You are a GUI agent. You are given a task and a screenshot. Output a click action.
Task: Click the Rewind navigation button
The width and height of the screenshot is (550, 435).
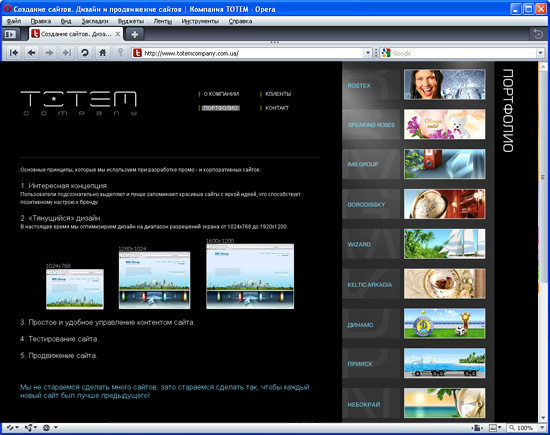[x=14, y=53]
